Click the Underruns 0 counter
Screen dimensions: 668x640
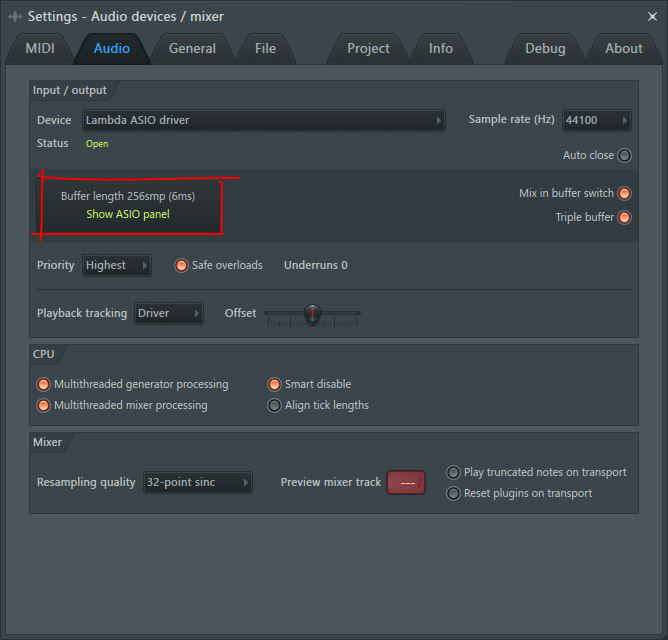click(316, 265)
